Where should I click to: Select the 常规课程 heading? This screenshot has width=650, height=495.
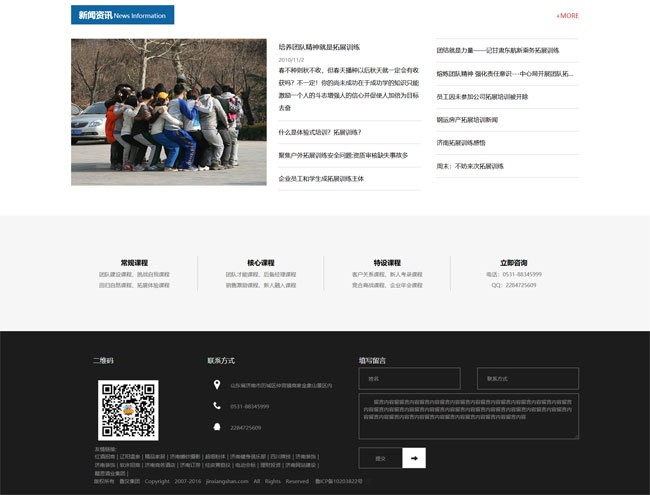tap(134, 263)
